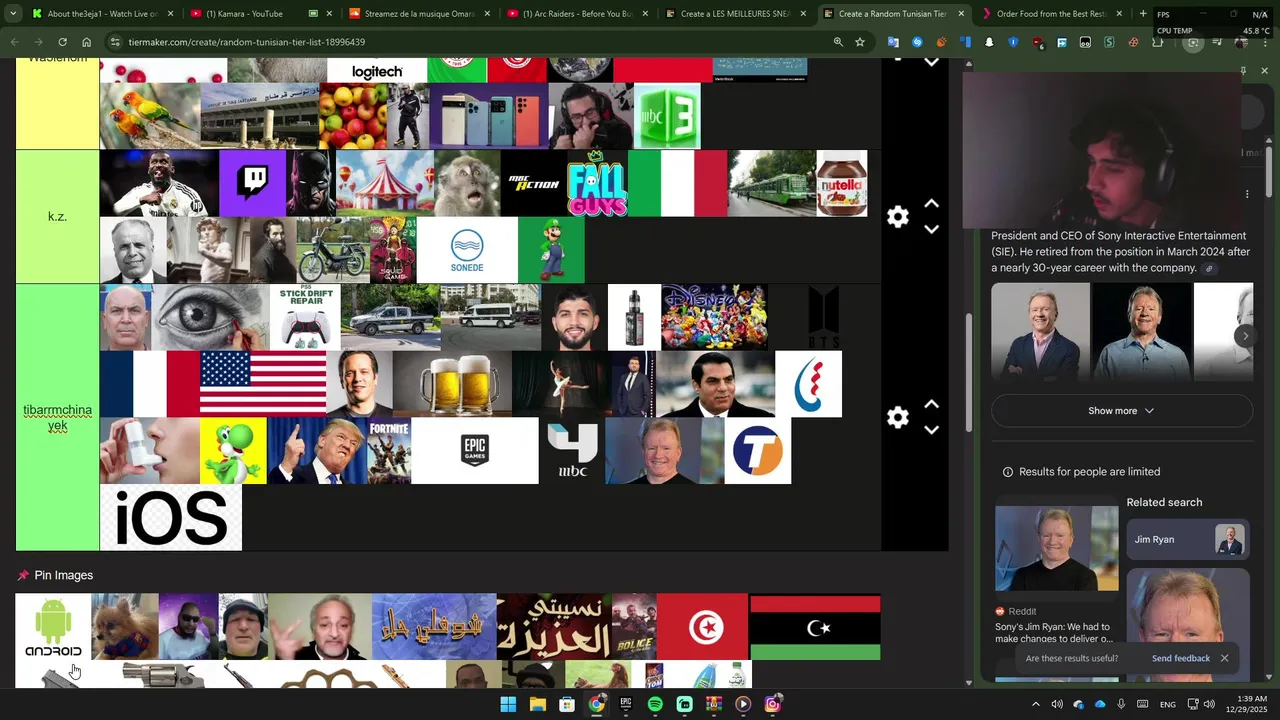1280x720 pixels.
Task: Switch to Order Food from the Best tab
Action: 1050,14
